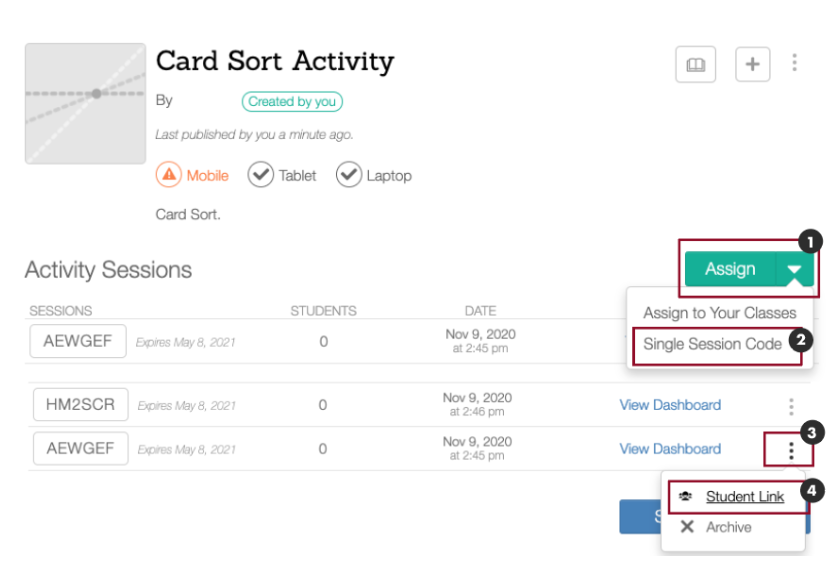Click the Mobile warning icon
This screenshot has height=571, width=838.
169,175
